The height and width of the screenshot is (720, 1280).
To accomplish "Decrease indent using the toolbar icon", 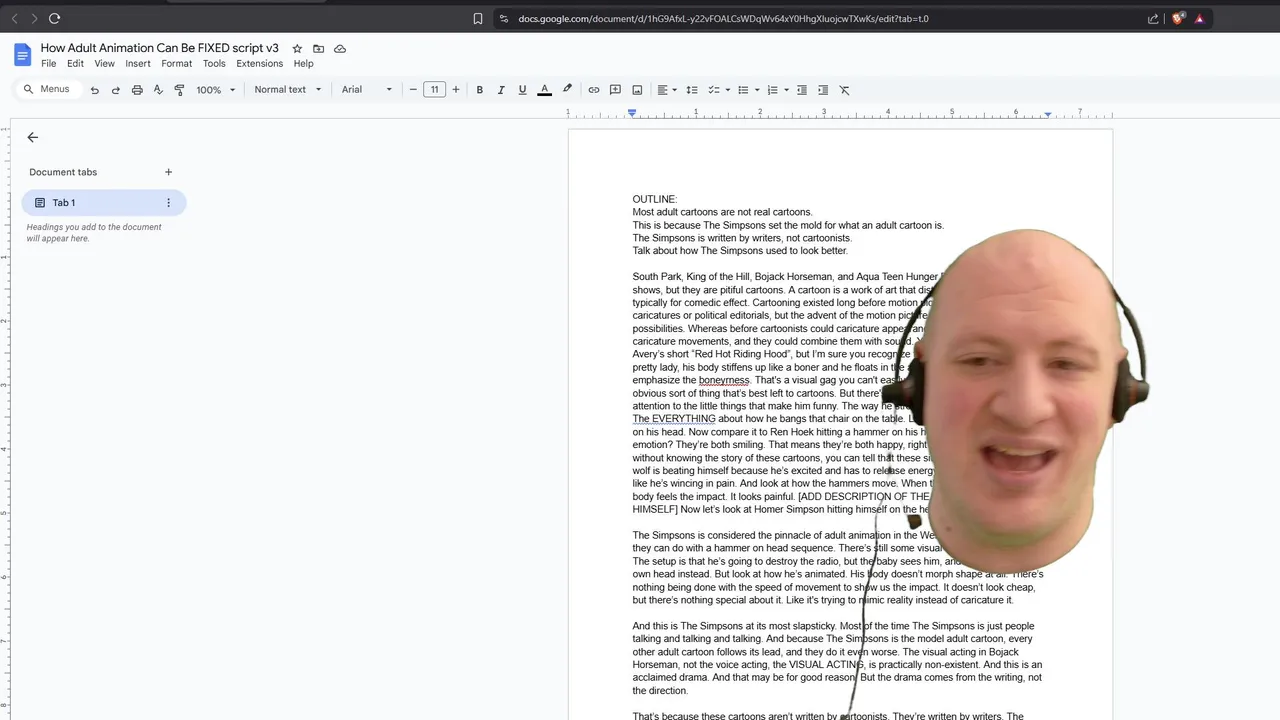I will [x=801, y=90].
